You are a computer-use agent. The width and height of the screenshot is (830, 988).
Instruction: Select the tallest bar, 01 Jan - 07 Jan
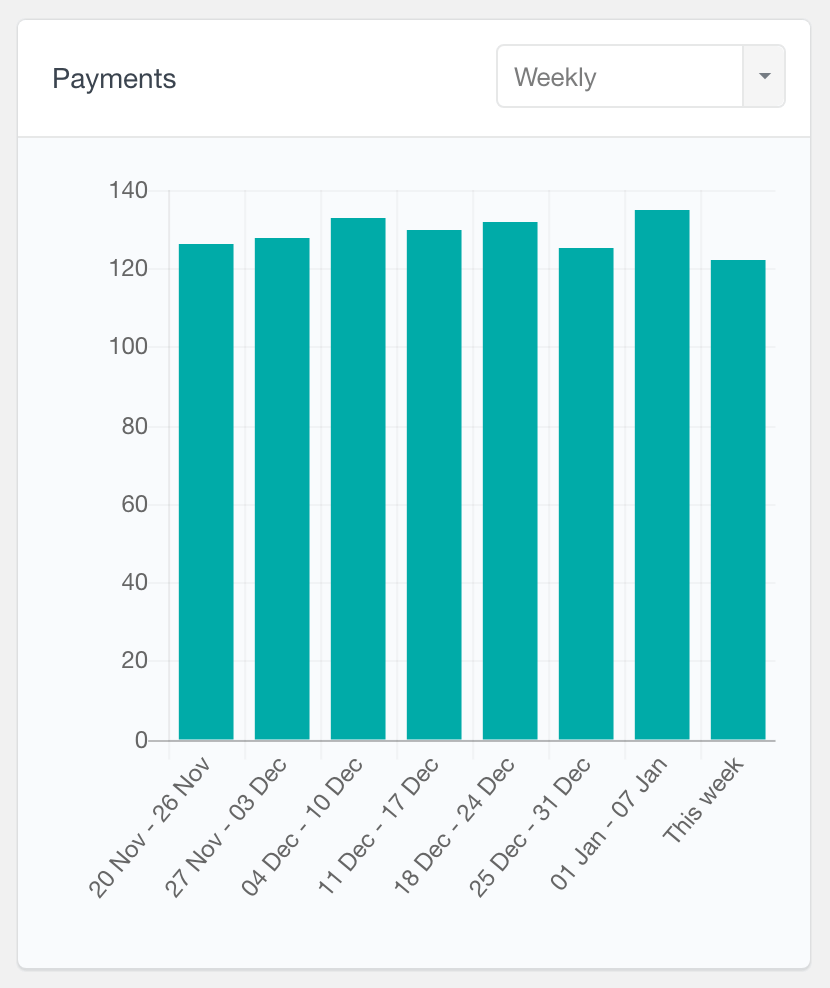click(662, 475)
